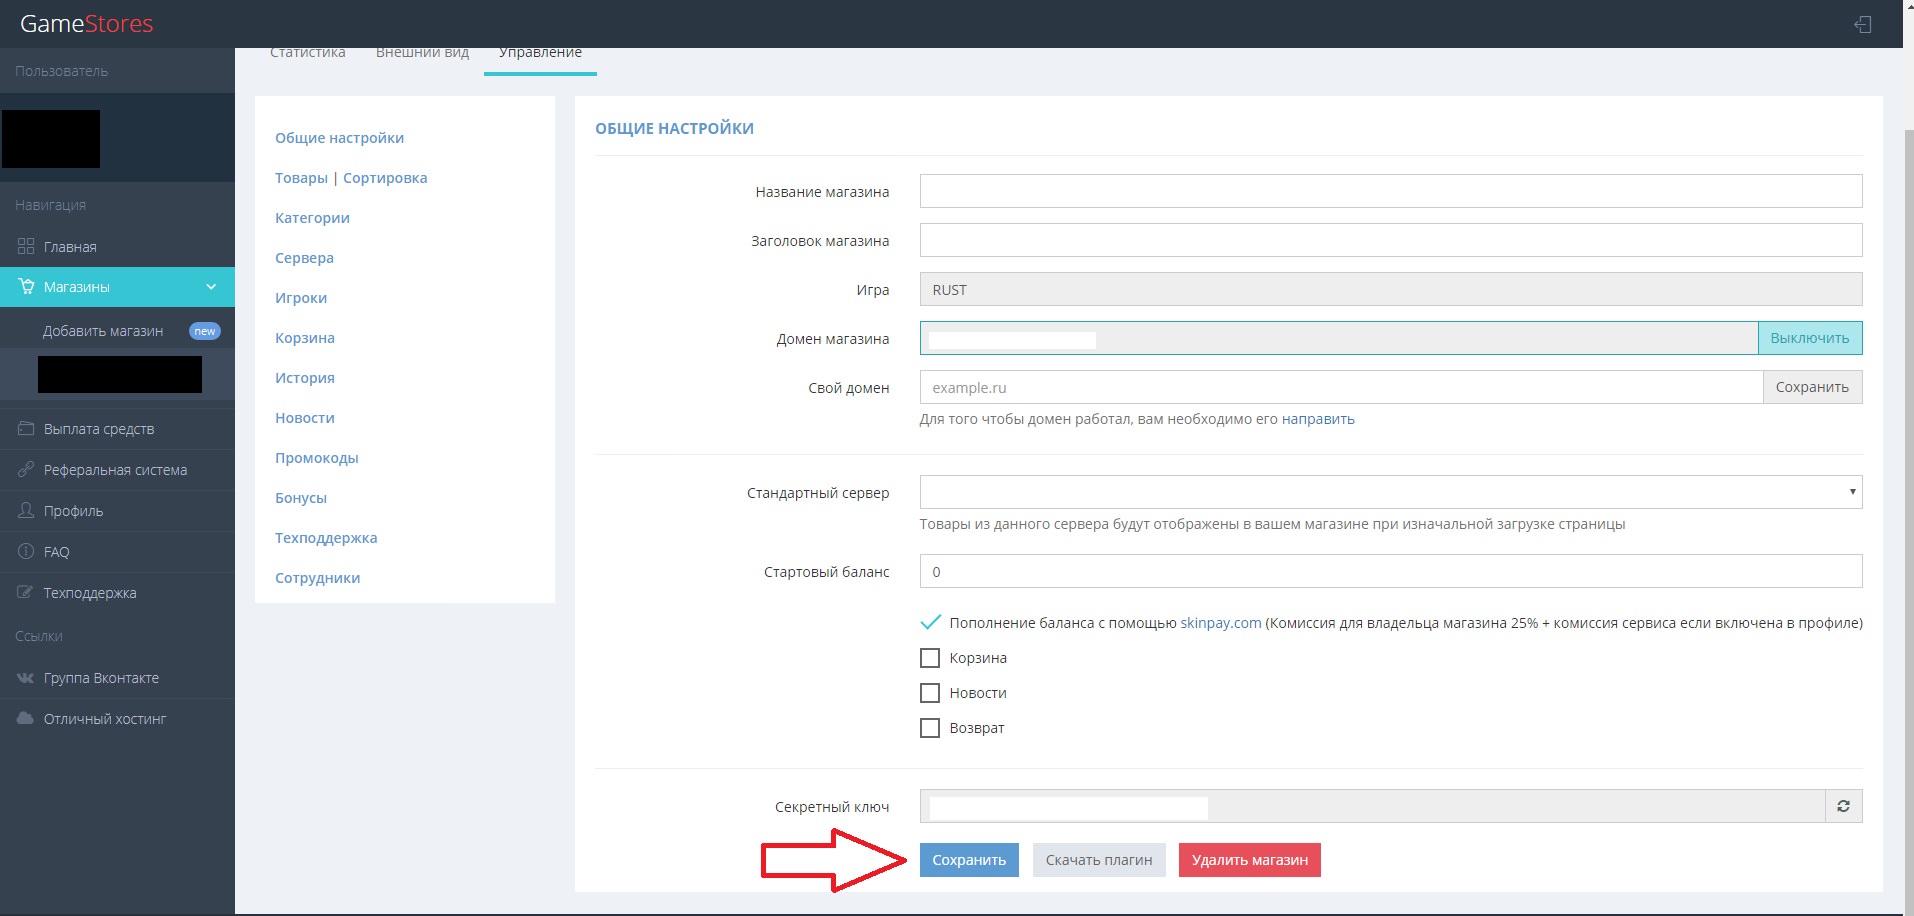1914x916 pixels.
Task: Open Общие настройки section
Action: click(340, 138)
